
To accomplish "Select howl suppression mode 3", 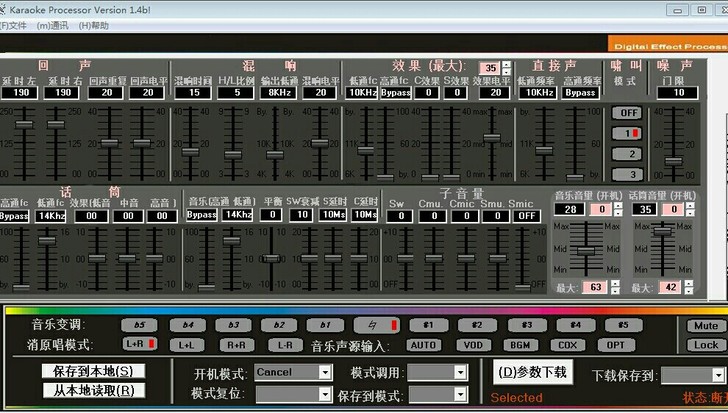I will point(627,174).
